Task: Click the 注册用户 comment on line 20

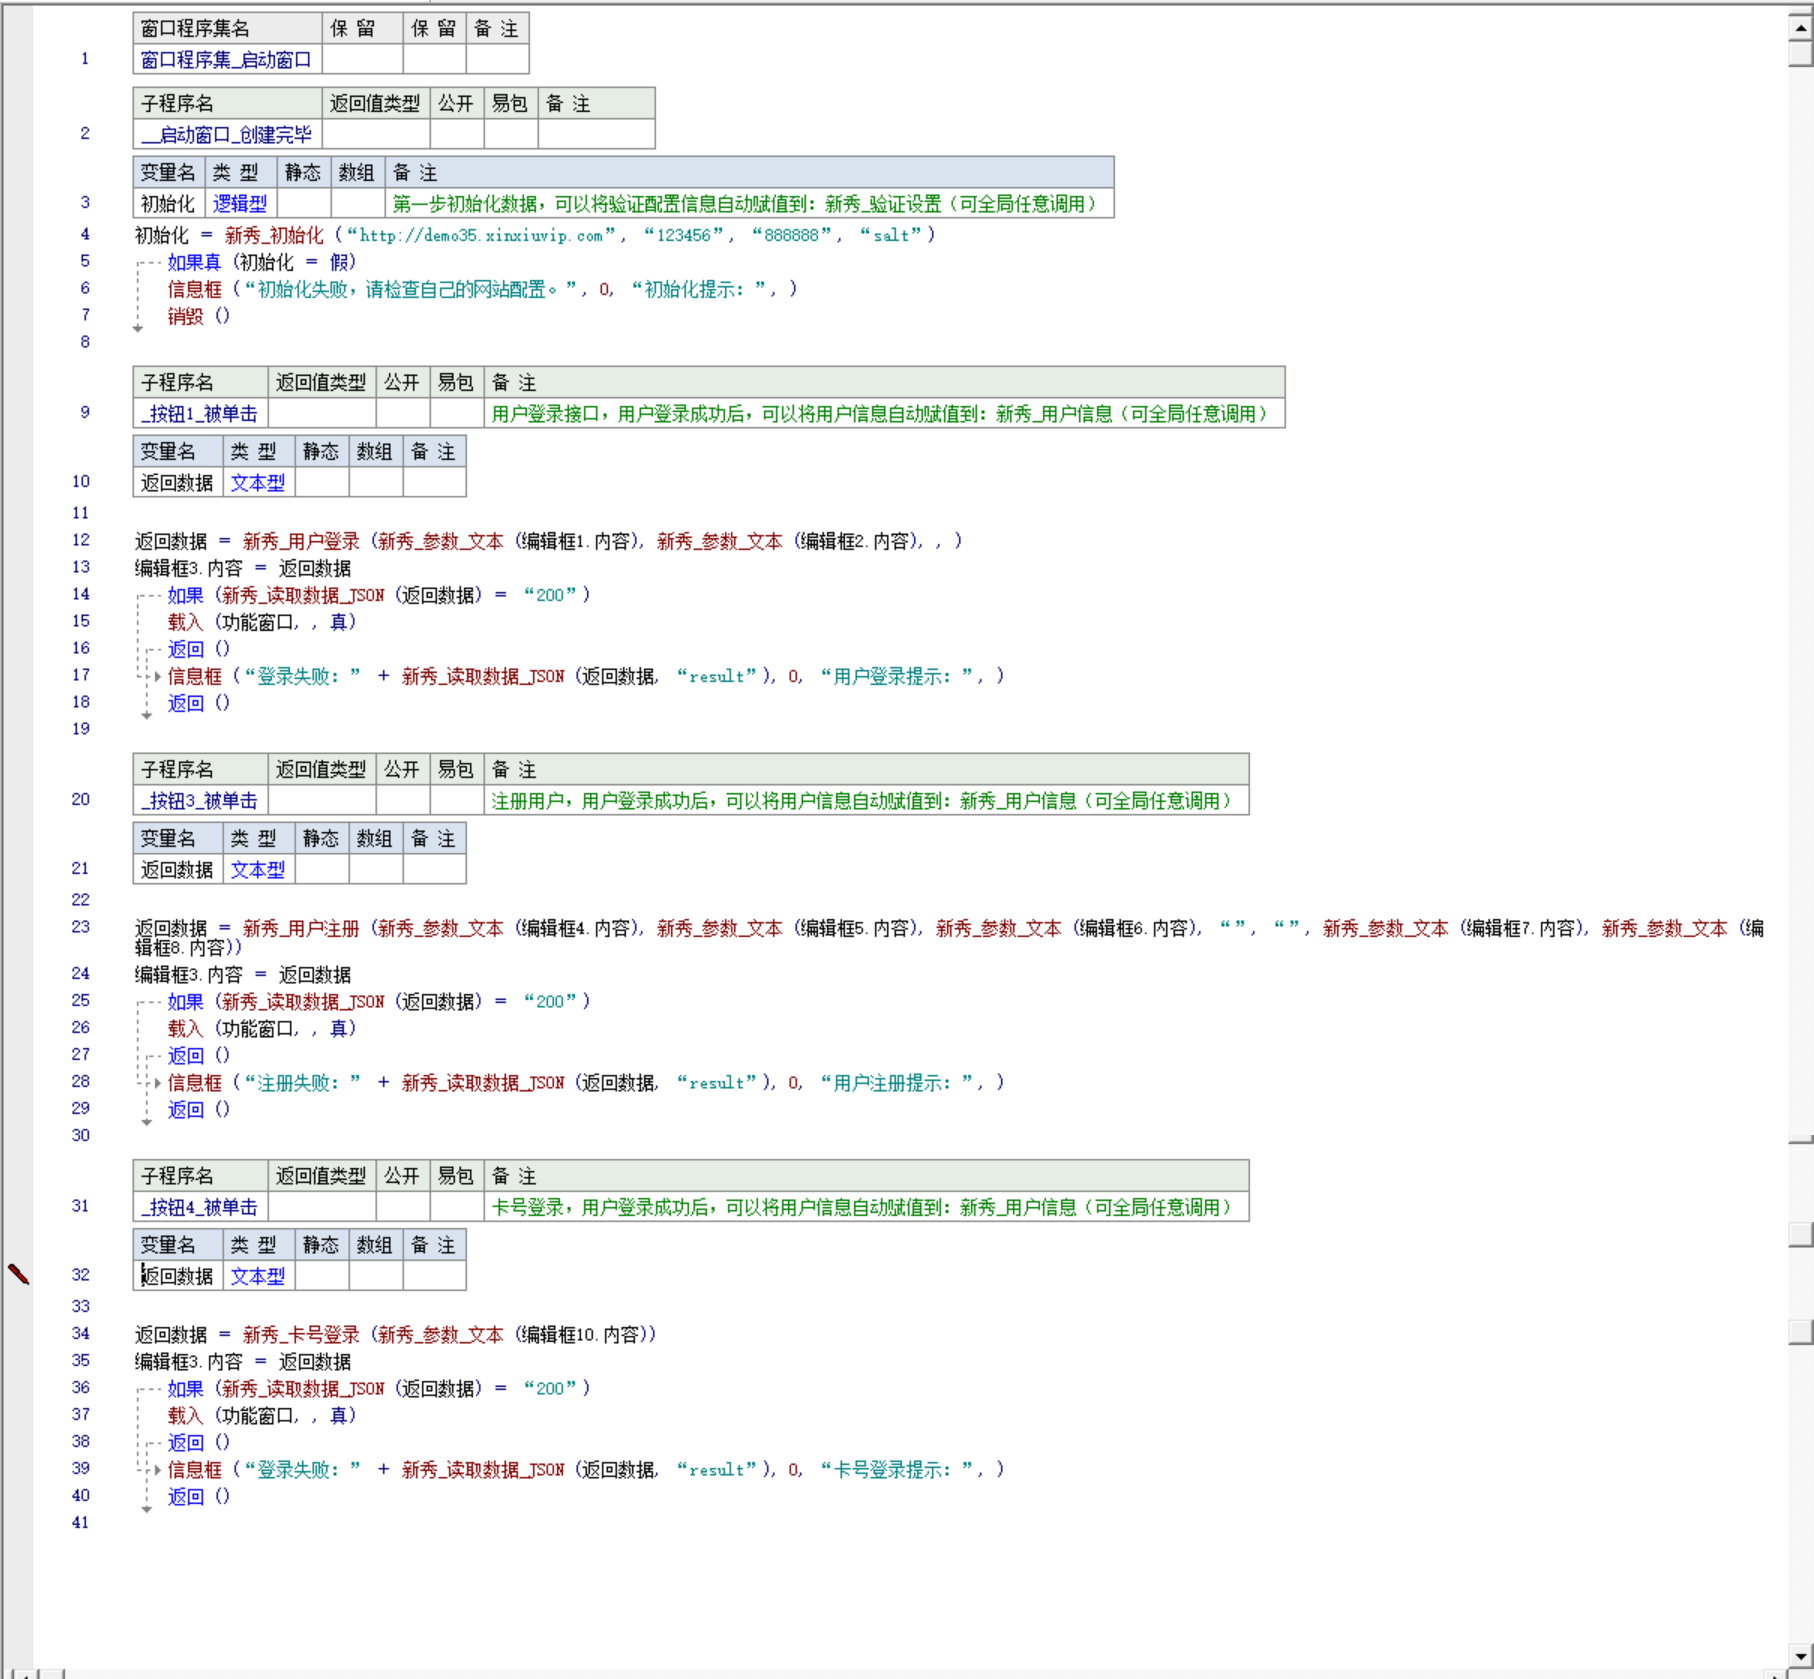Action: tap(862, 801)
